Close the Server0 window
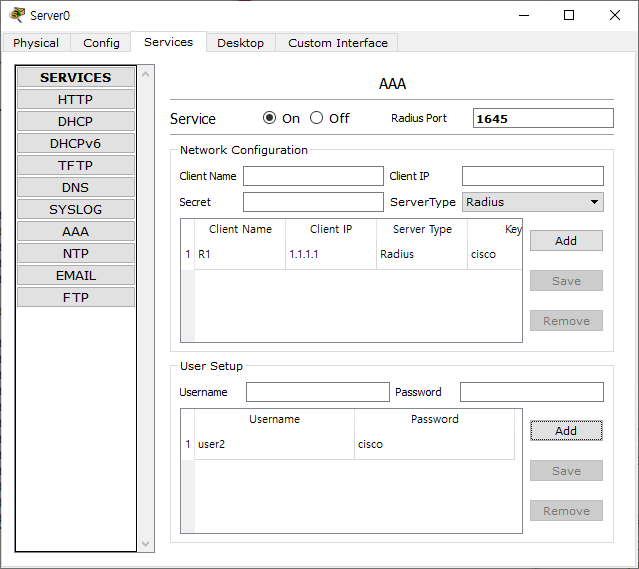Viewport: 639px width, 569px height. coord(615,15)
